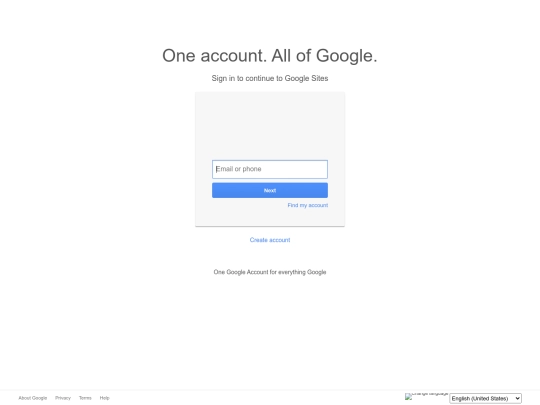540x405 pixels.
Task: Follow the Create account link
Action: [x=270, y=240]
